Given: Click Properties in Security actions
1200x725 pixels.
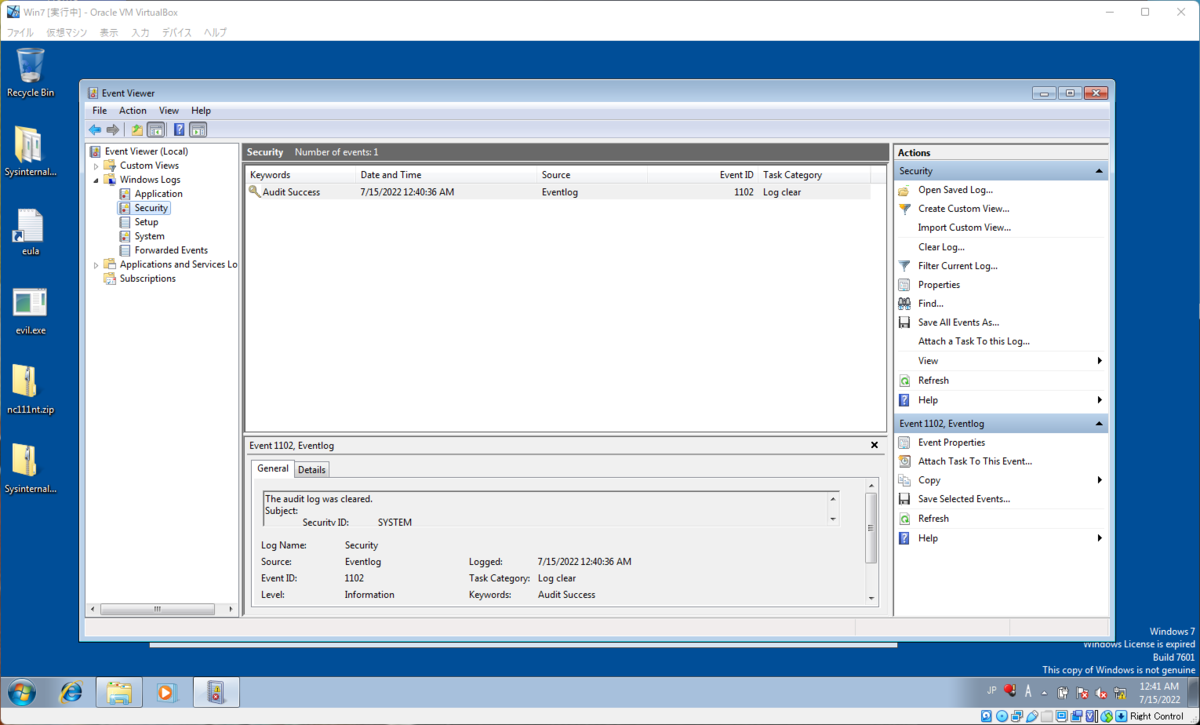Looking at the screenshot, I should point(939,285).
